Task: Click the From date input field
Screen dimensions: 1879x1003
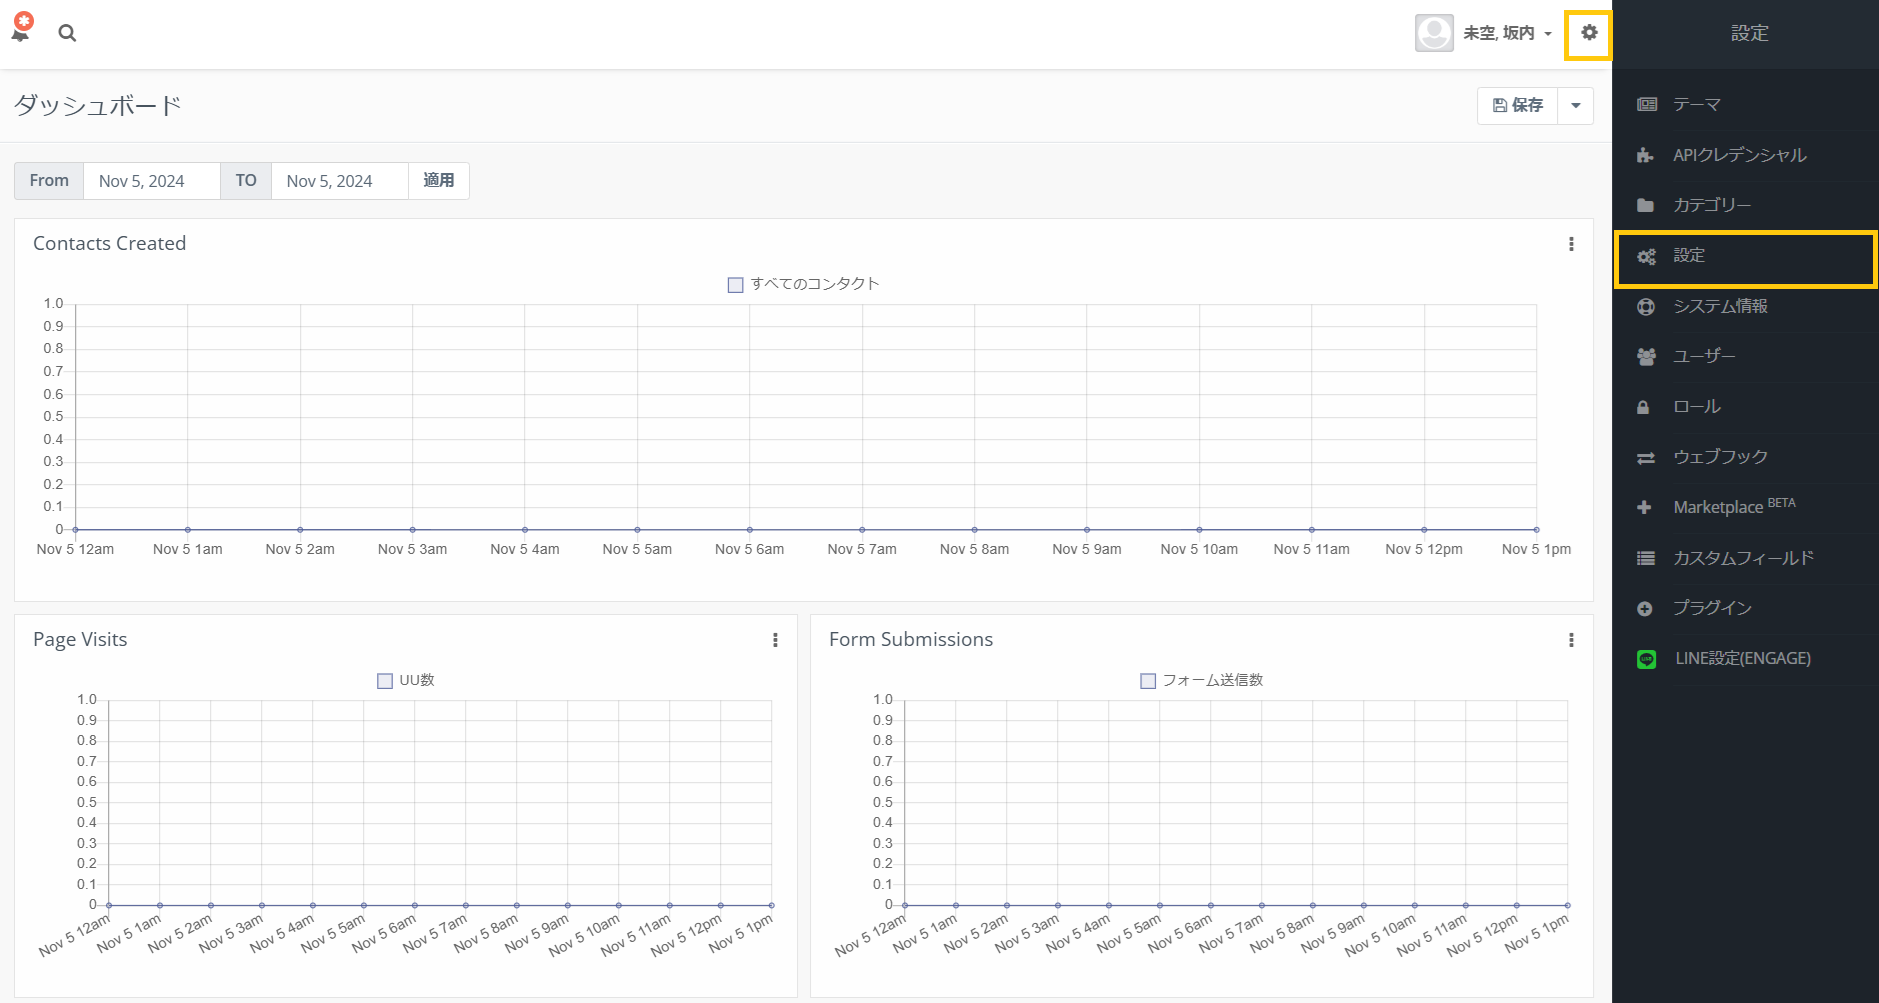Action: pos(151,181)
